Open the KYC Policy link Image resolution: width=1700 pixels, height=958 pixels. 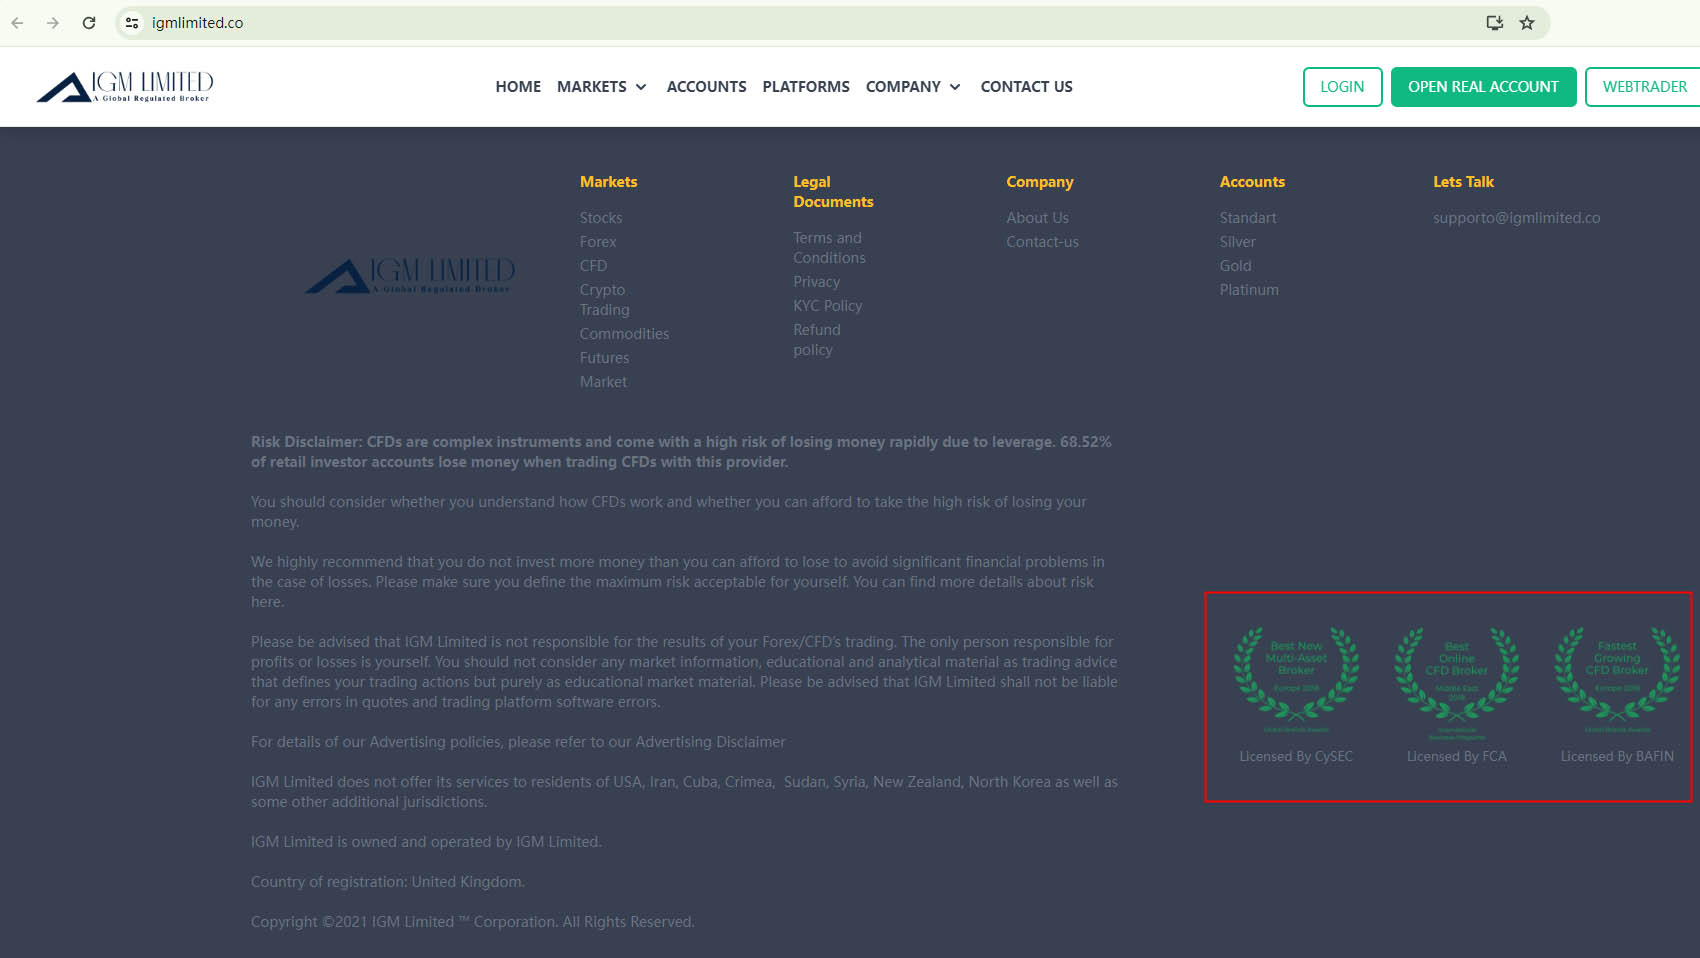[x=828, y=306]
